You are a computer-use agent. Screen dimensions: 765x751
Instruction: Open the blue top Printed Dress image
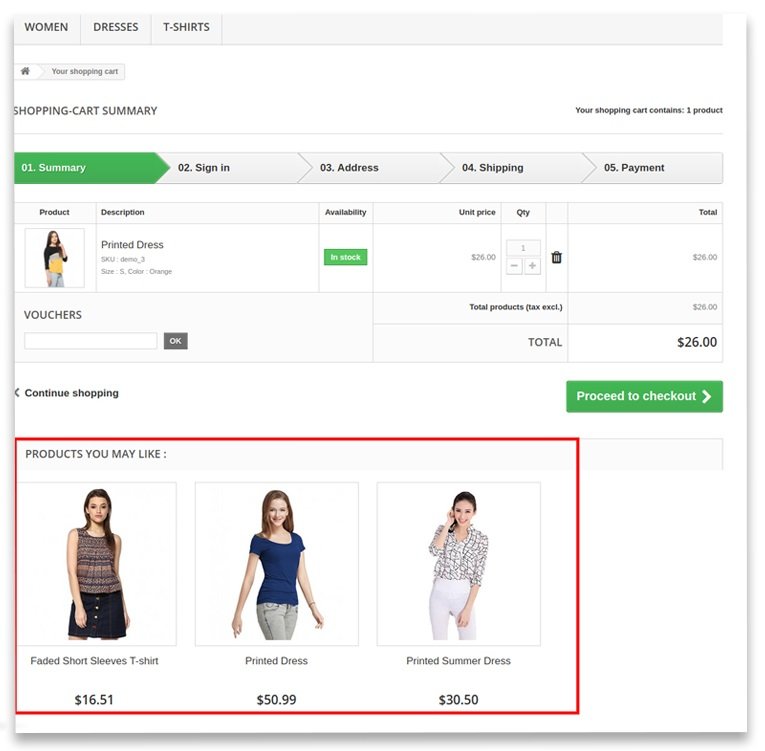pyautogui.click(x=277, y=564)
